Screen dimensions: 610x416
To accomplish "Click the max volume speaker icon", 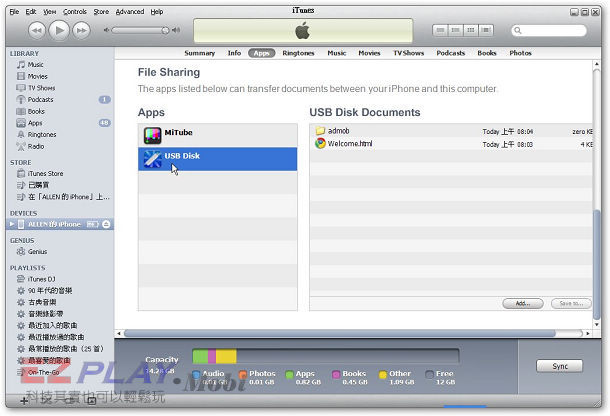I will coord(176,30).
